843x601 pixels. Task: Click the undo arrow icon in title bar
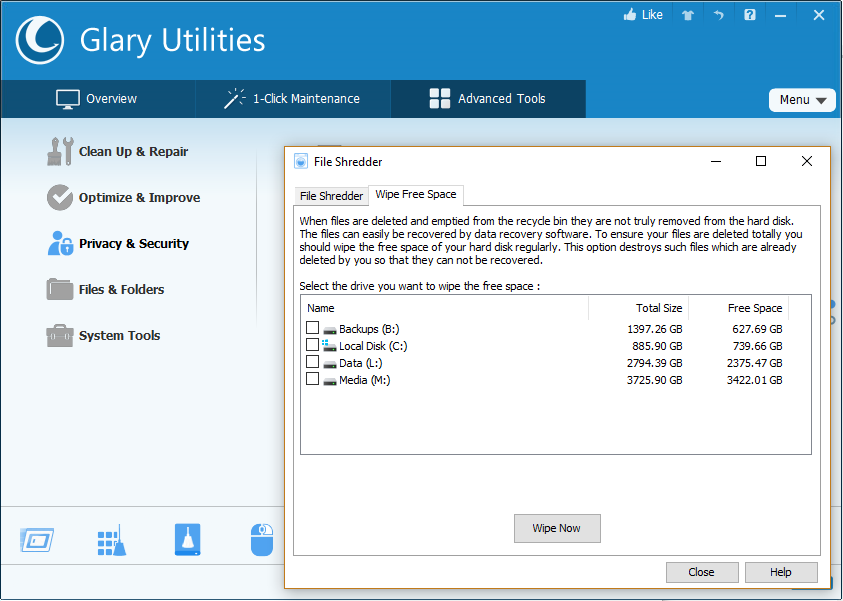pyautogui.click(x=718, y=15)
